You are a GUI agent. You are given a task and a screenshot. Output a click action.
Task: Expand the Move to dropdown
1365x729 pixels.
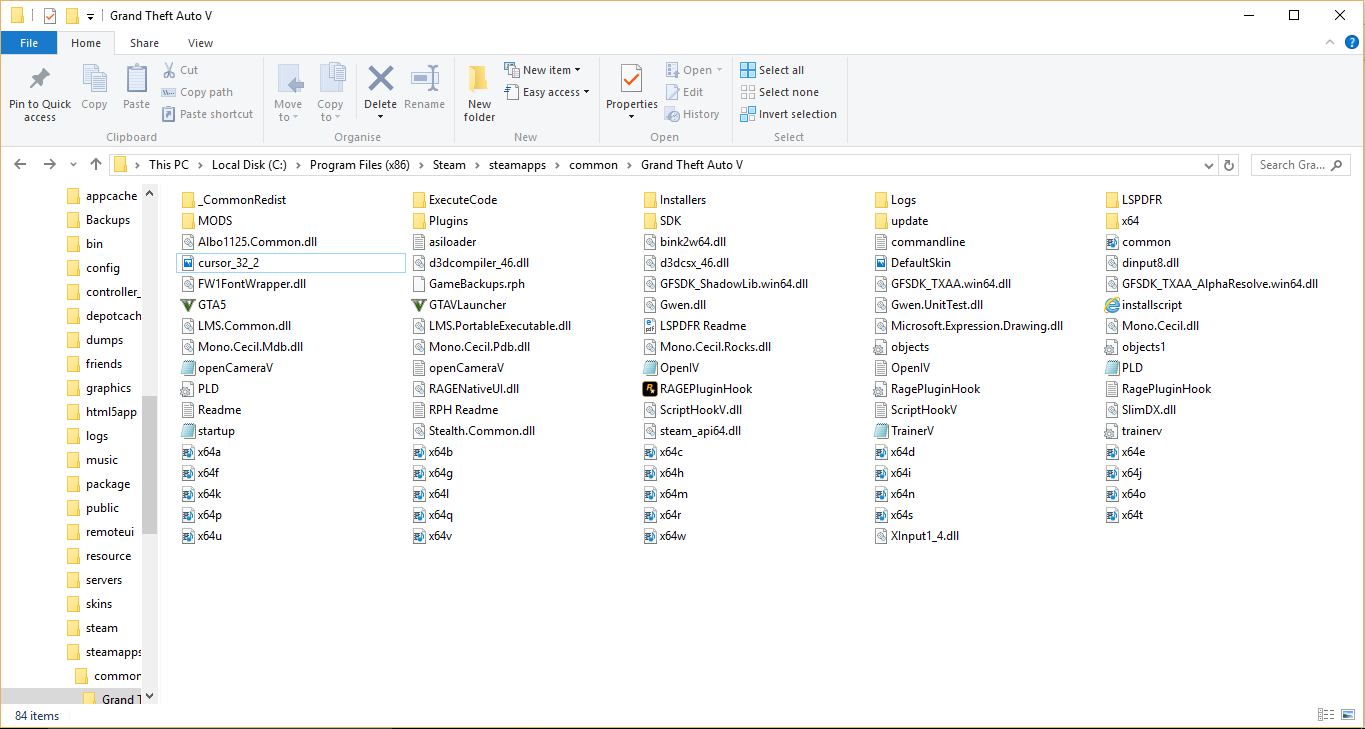[x=289, y=117]
